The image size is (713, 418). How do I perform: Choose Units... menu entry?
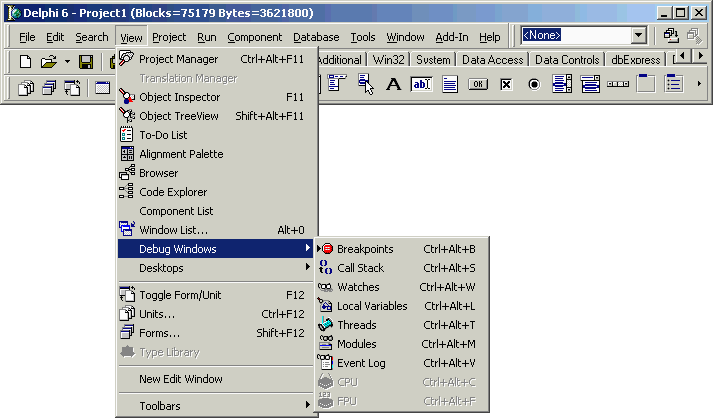(216, 314)
